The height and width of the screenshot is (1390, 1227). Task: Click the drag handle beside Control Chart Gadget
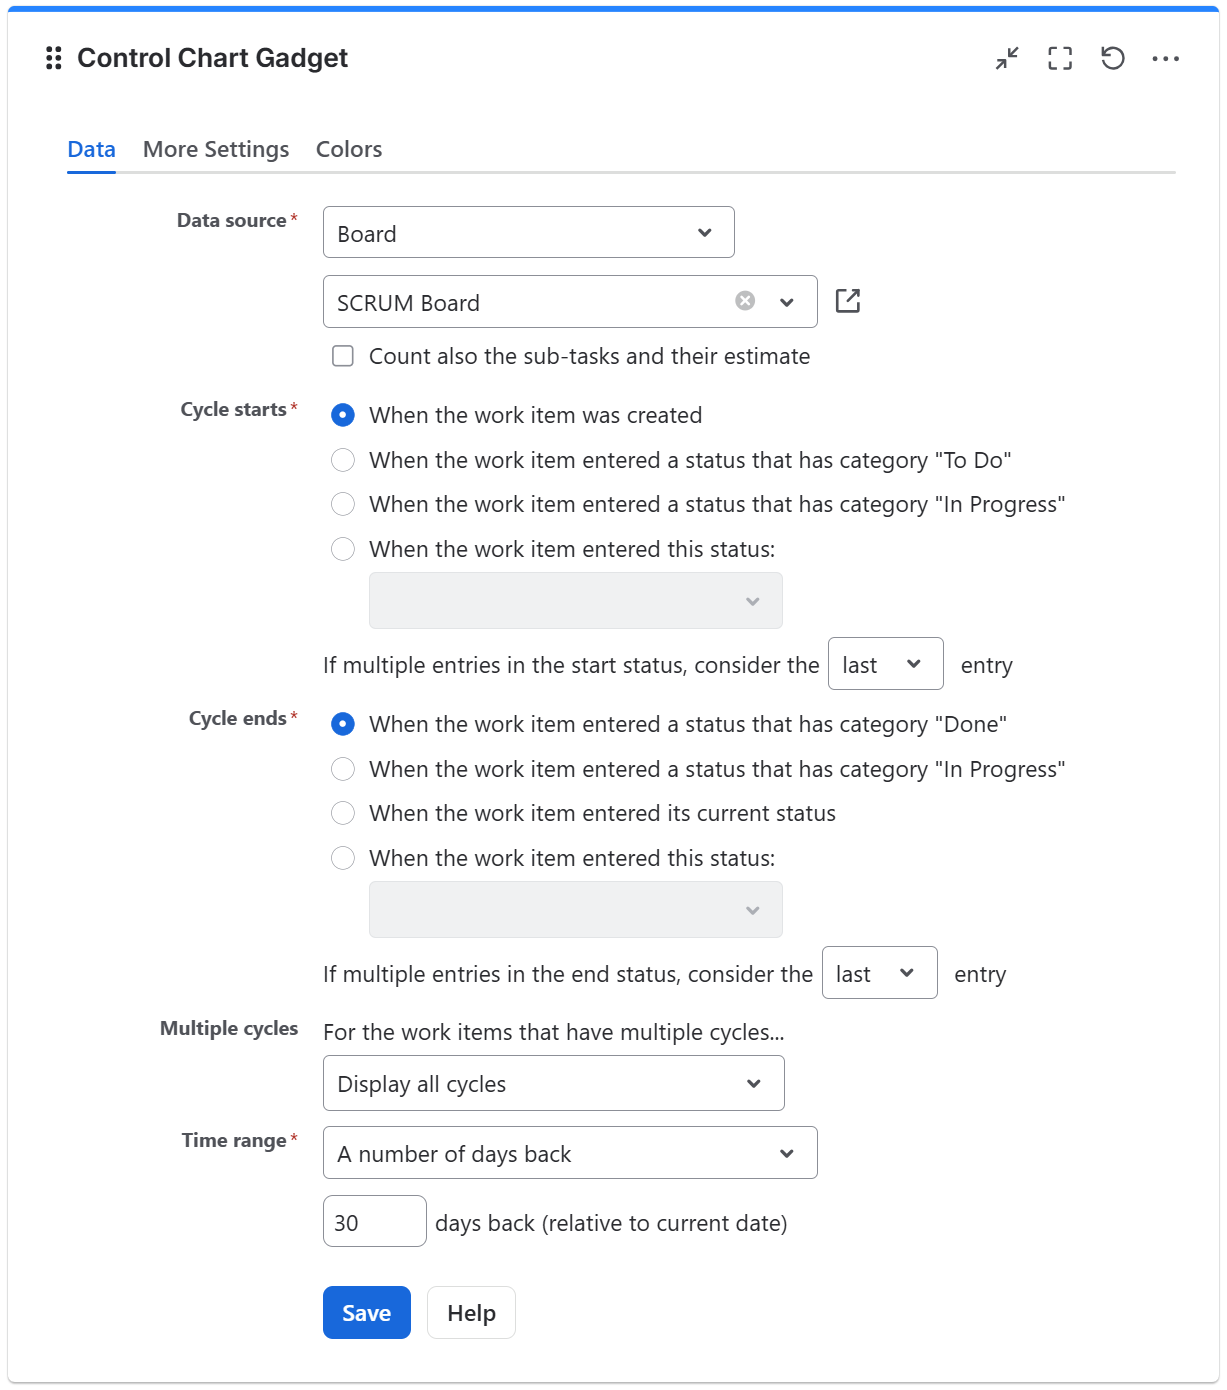coord(54,58)
